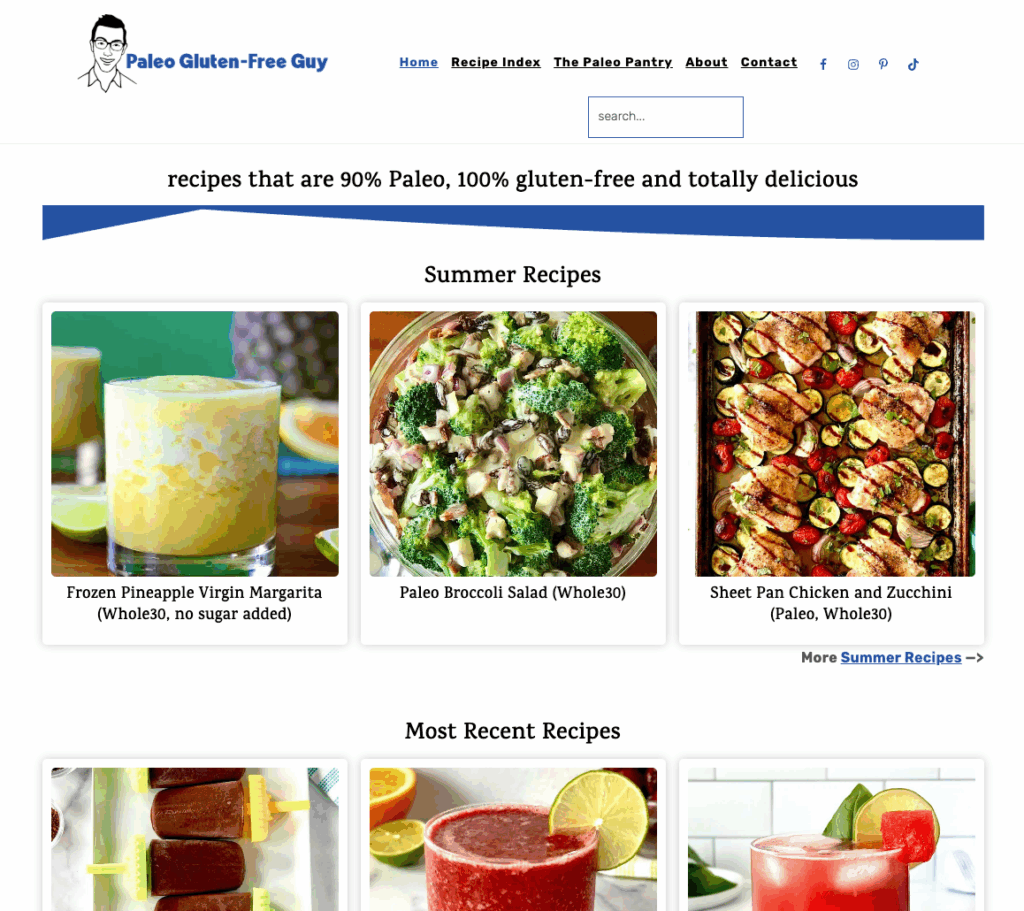Open the chocolate popsicles recipe thumbnail
Viewport: 1024px width, 911px height.
(x=195, y=839)
